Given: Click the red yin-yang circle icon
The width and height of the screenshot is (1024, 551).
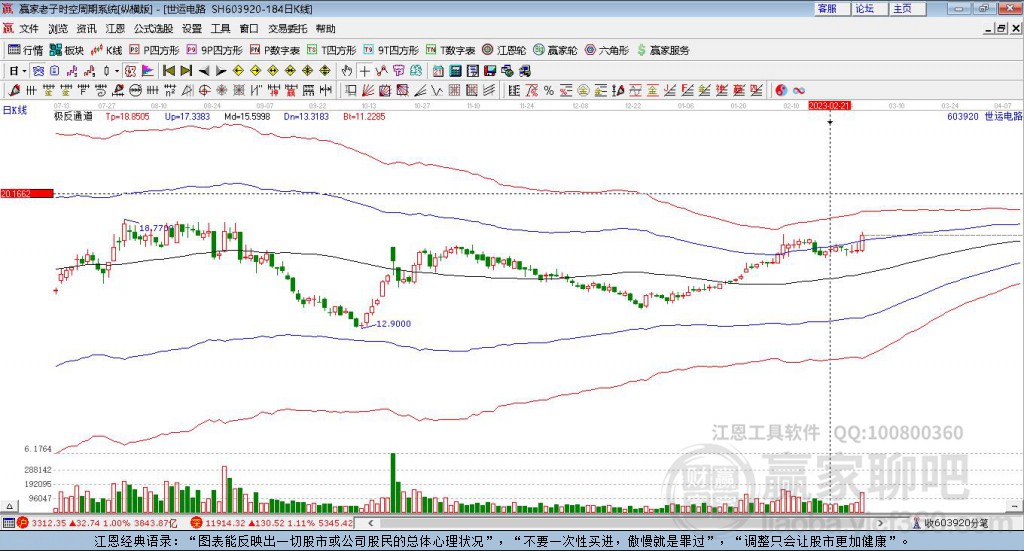Looking at the screenshot, I should point(780,90).
